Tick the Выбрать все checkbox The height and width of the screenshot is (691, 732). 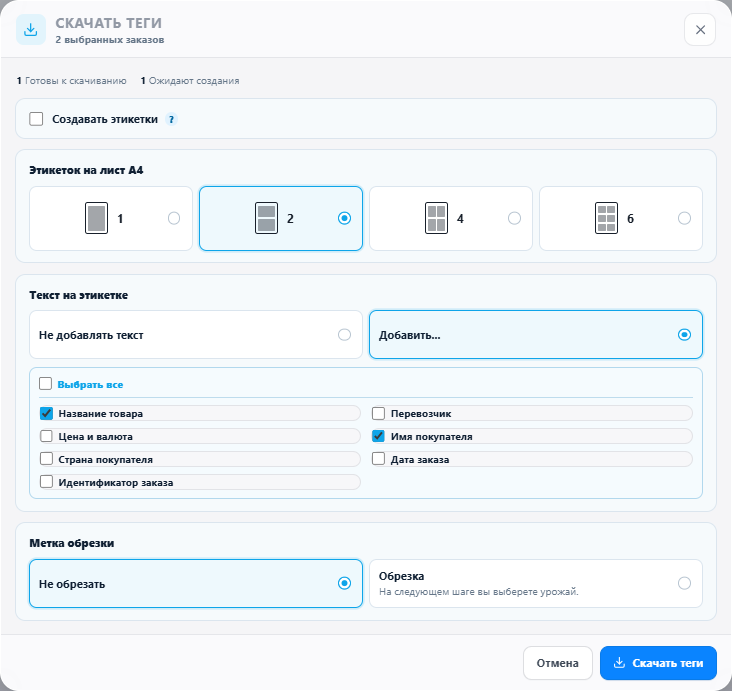pyautogui.click(x=46, y=384)
